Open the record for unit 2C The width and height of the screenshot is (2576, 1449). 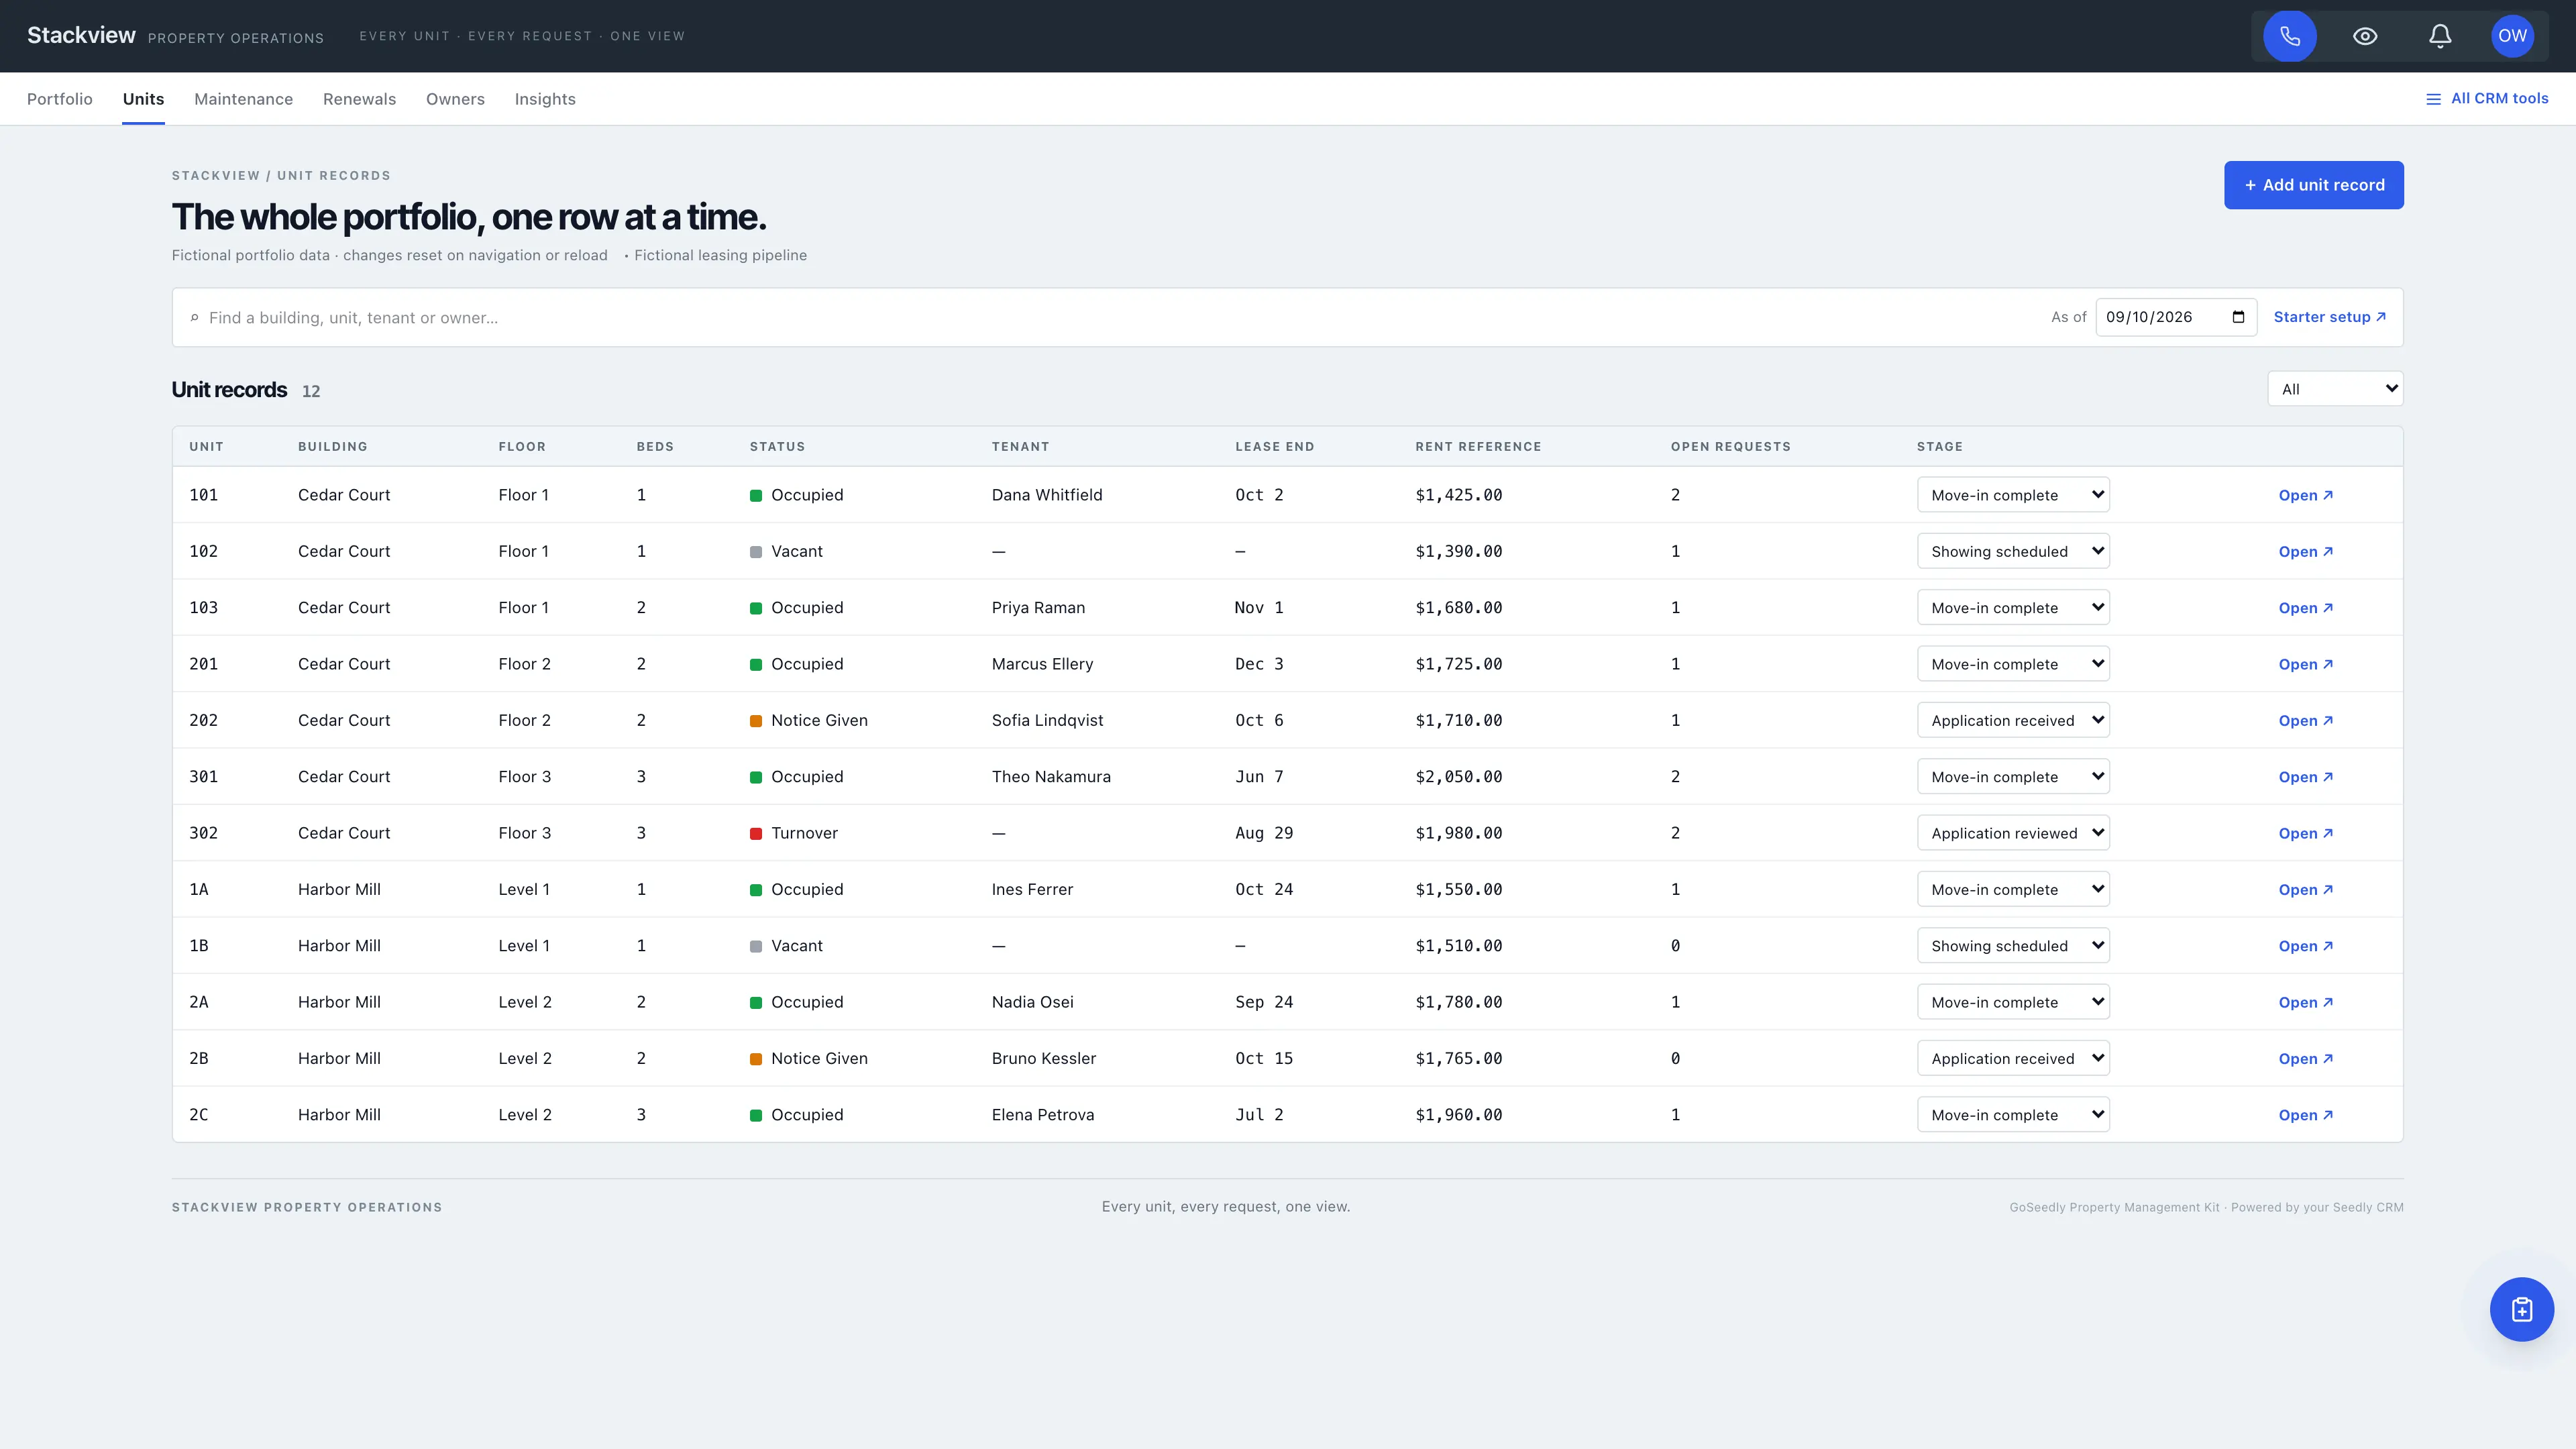(x=2305, y=1115)
